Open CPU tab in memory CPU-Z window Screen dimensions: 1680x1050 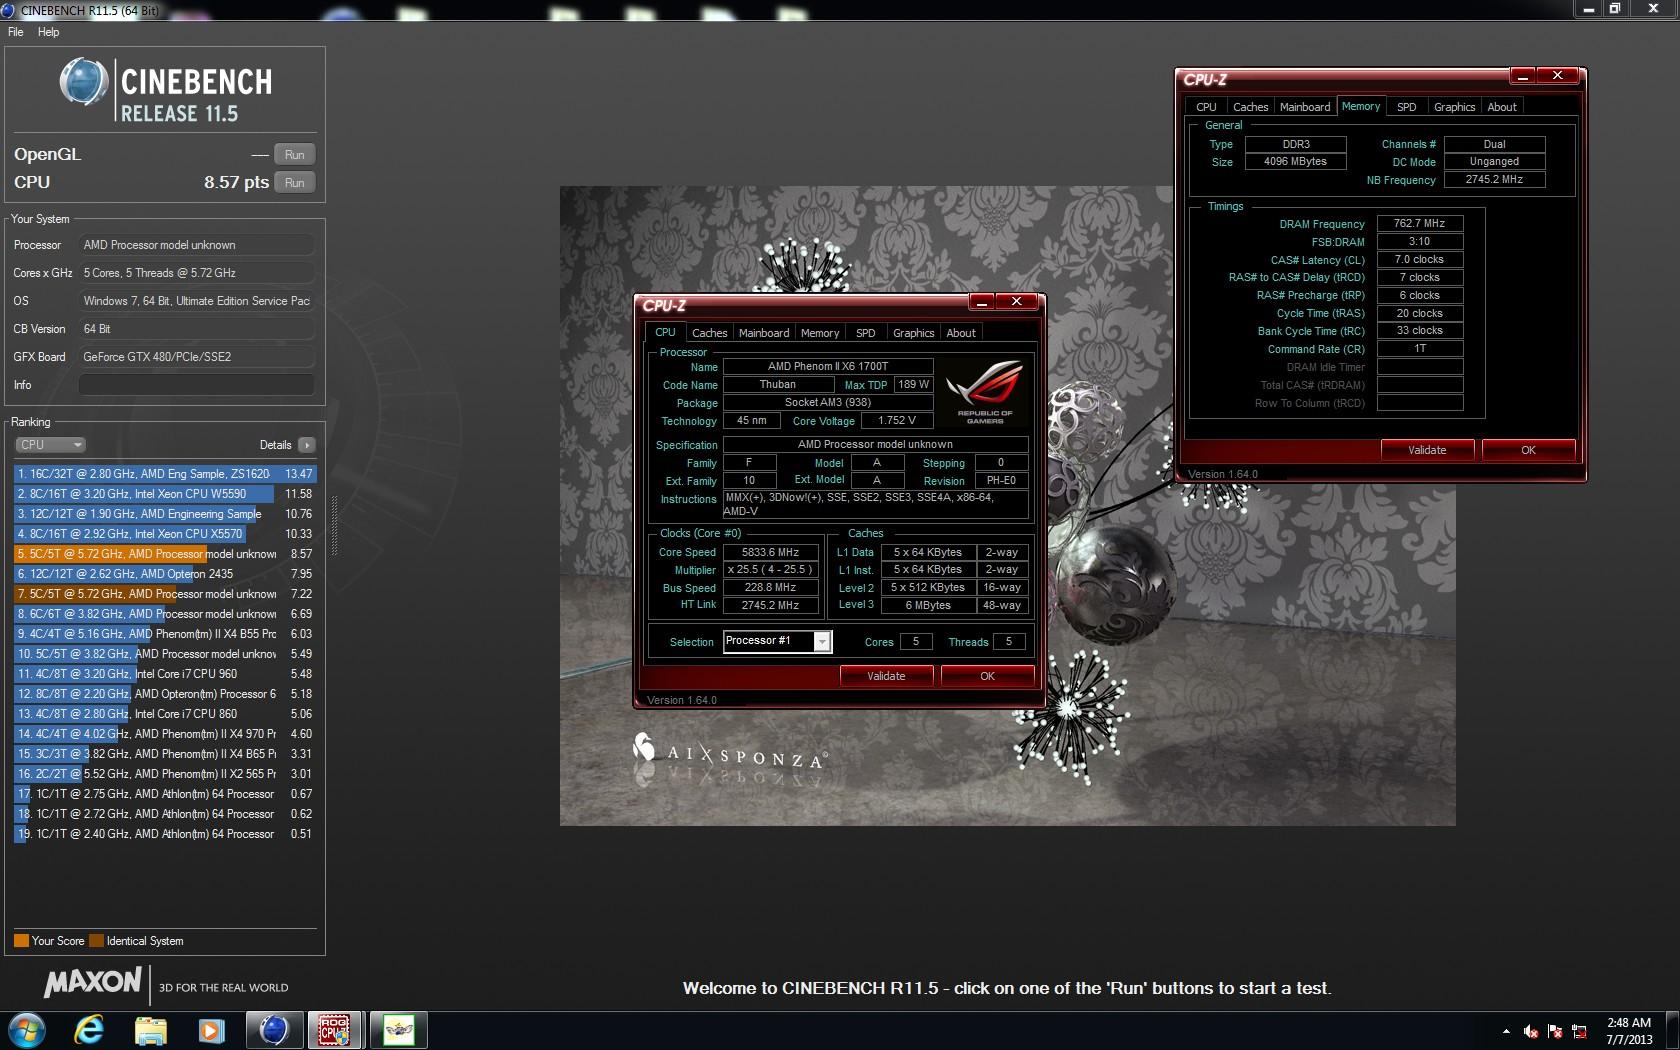1206,107
